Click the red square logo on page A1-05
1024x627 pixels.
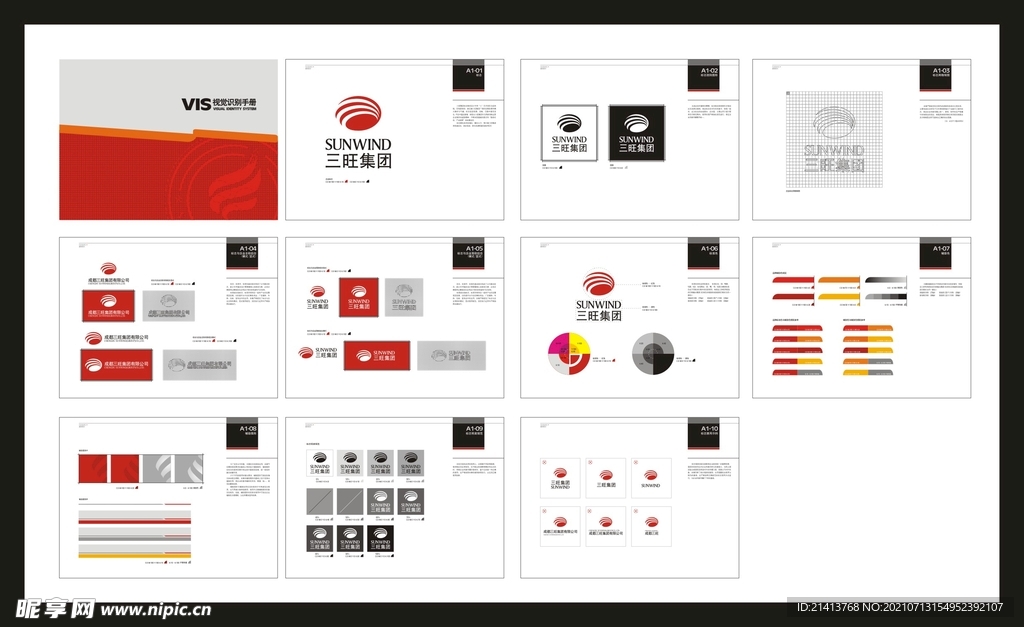[359, 298]
